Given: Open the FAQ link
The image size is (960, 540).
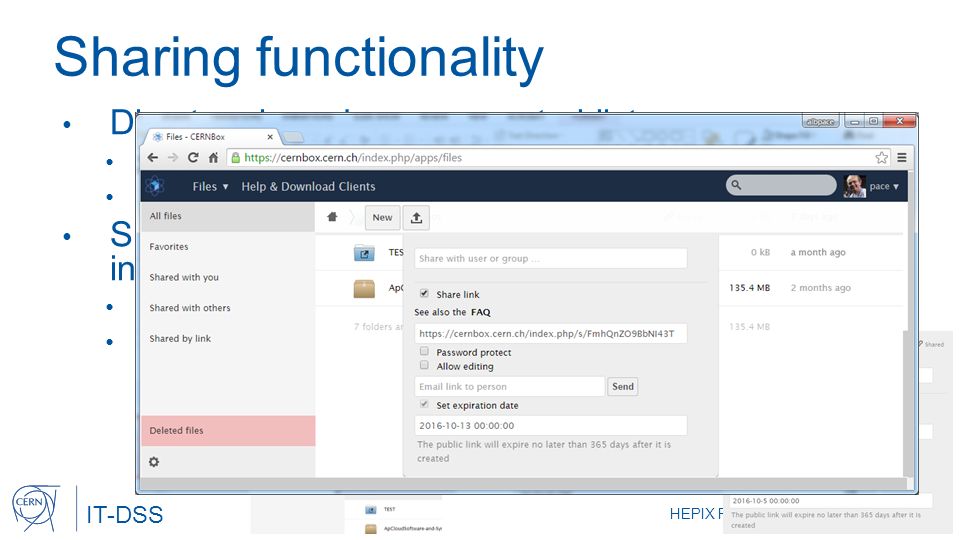Looking at the screenshot, I should [481, 312].
